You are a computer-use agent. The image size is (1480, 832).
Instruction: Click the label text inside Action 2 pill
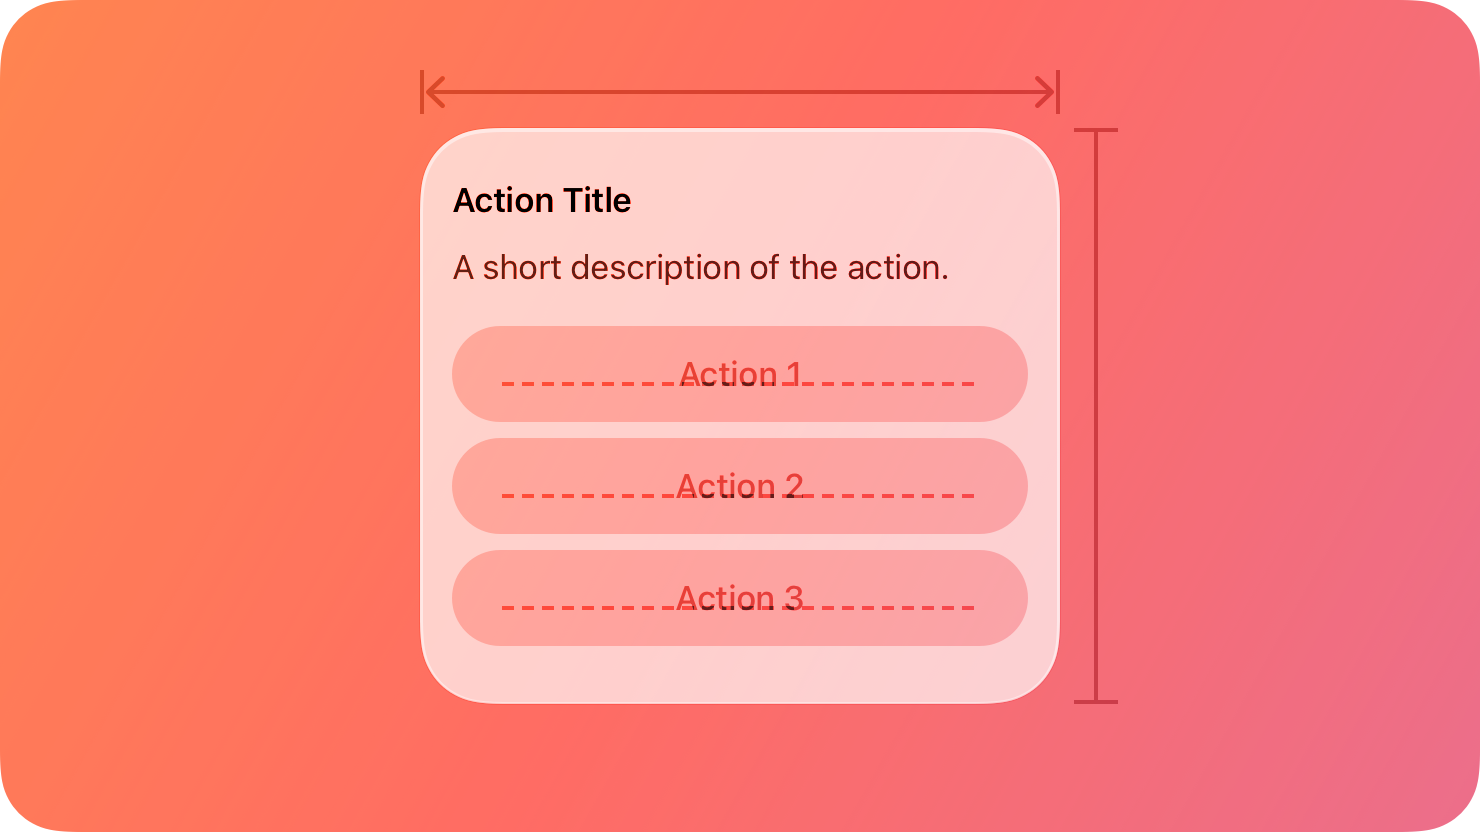coord(740,486)
